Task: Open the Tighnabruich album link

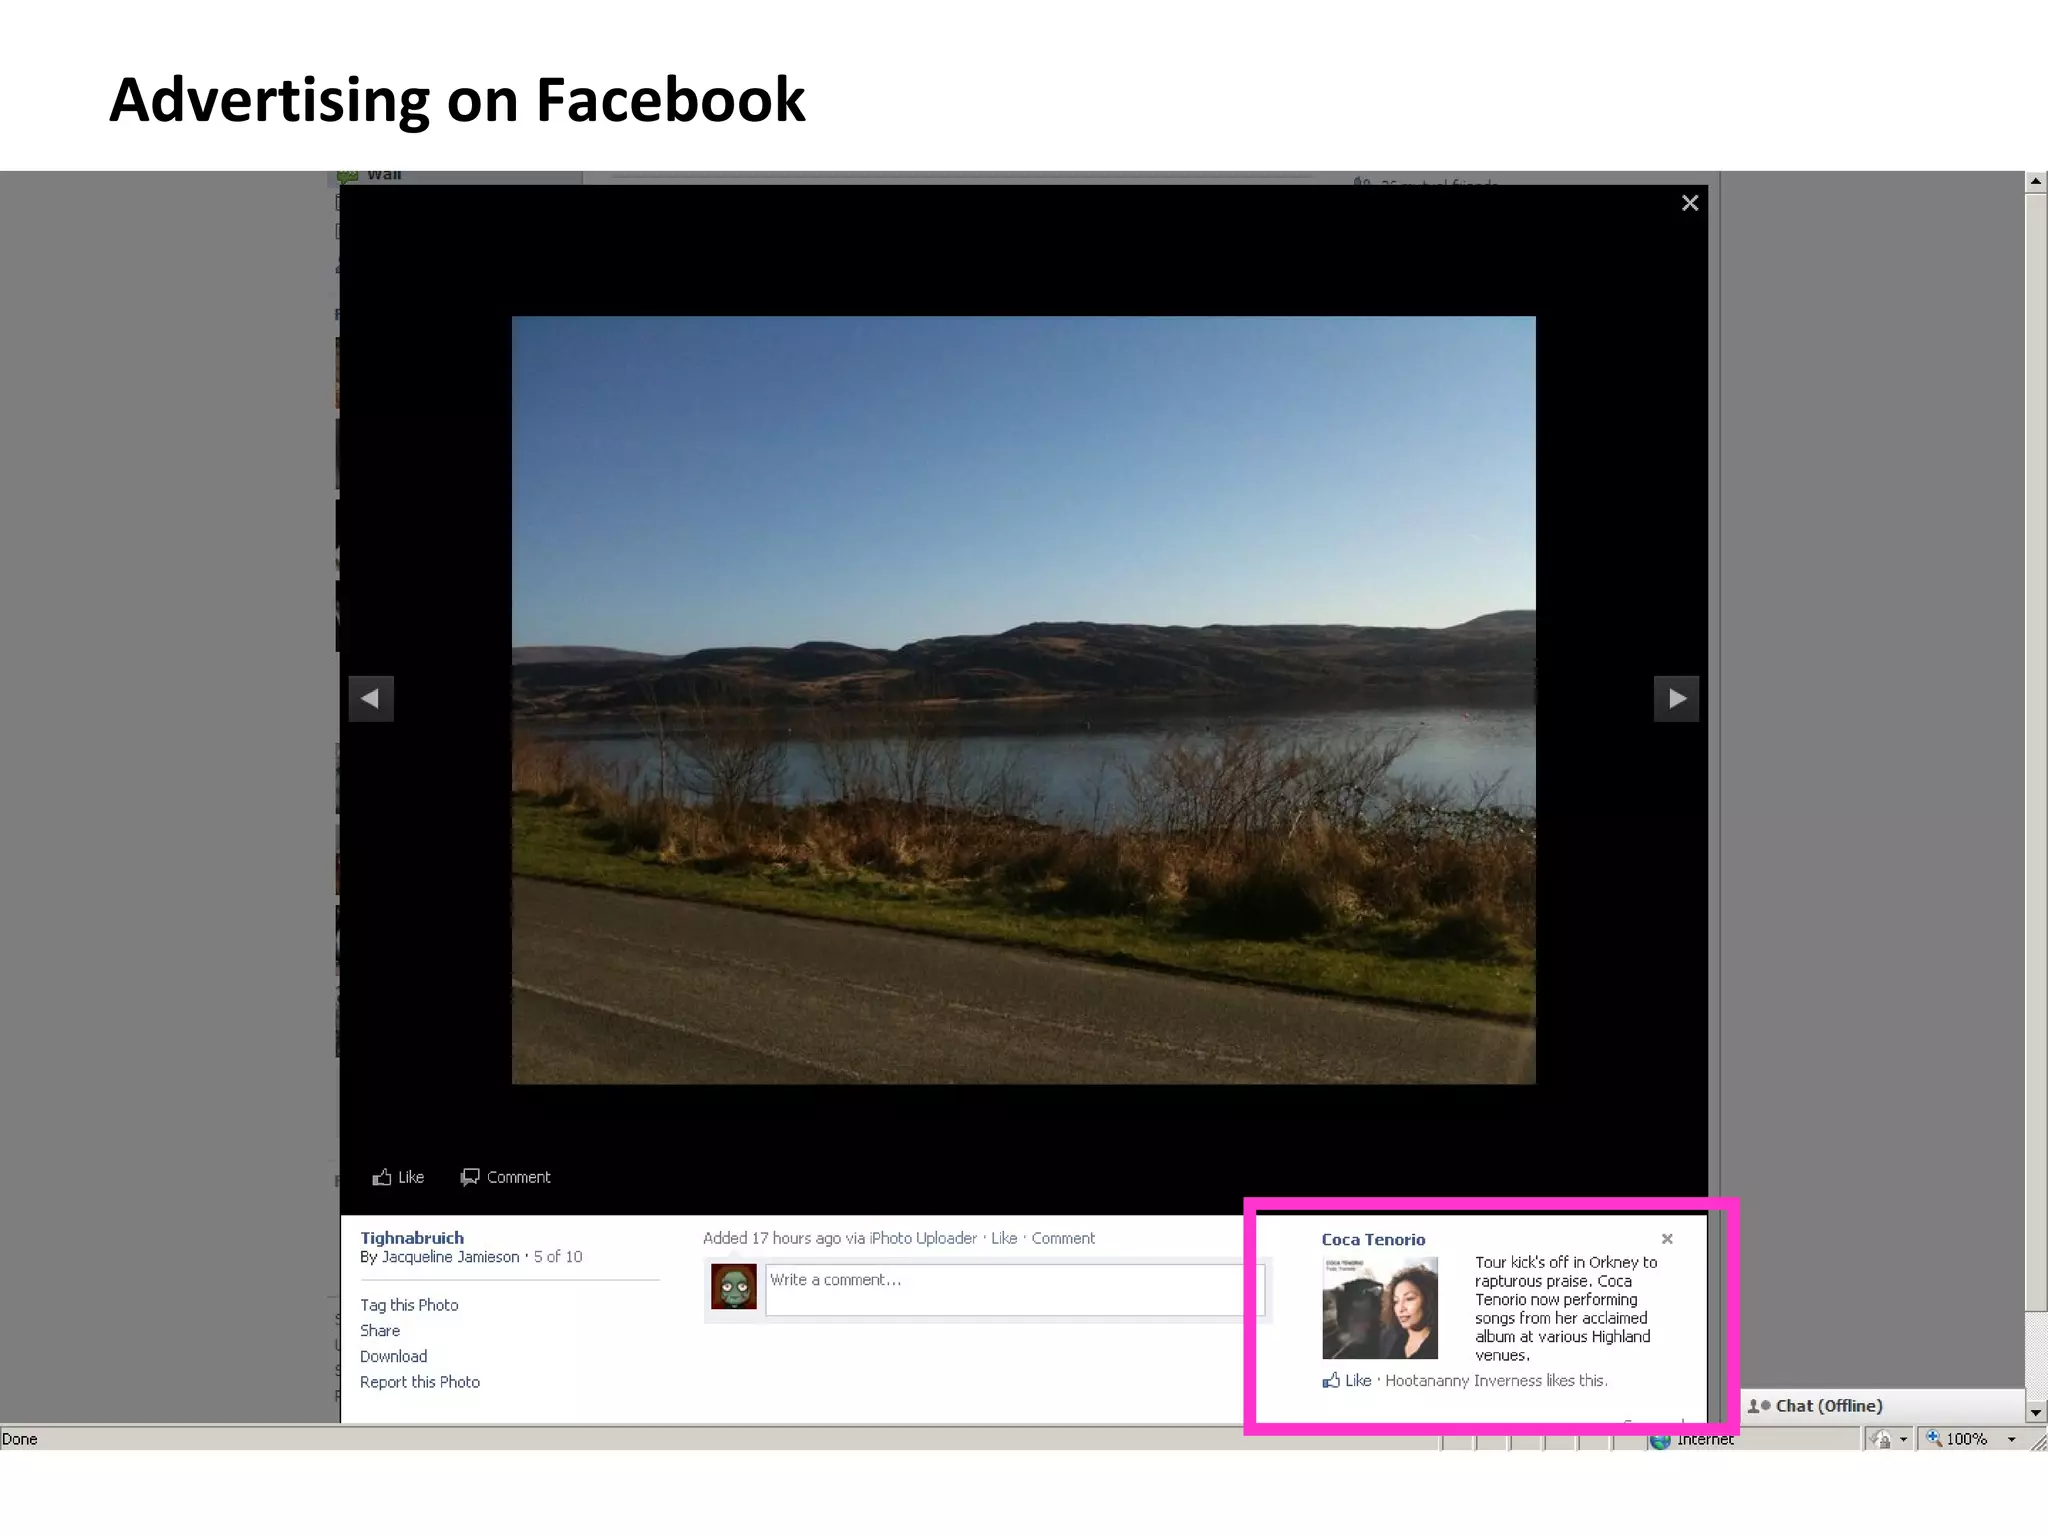Action: coord(412,1238)
